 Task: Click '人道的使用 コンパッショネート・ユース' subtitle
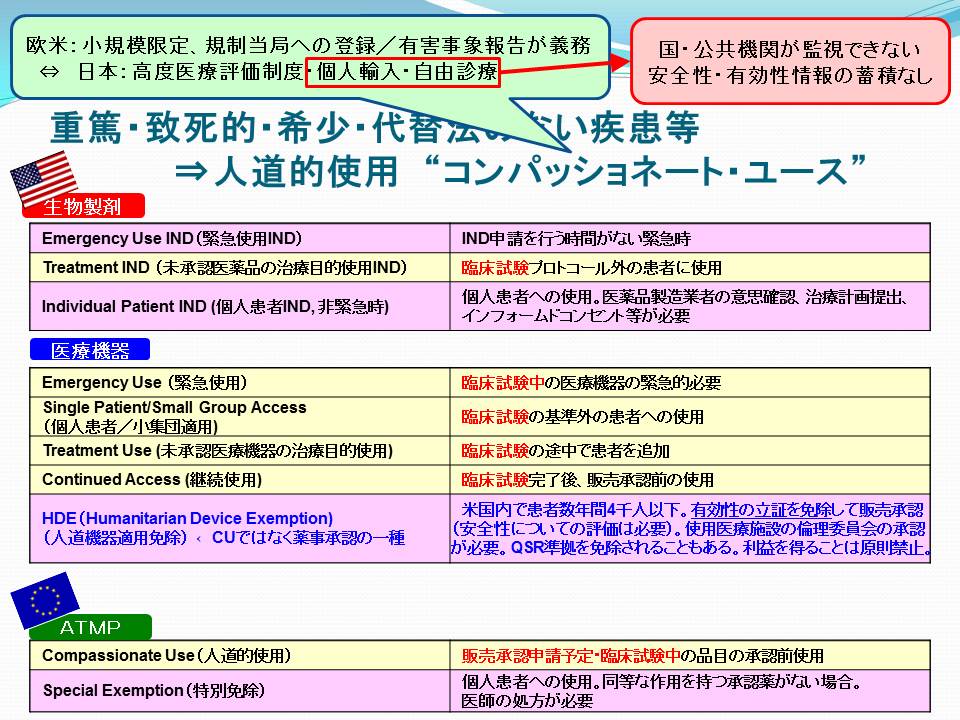tap(520, 171)
